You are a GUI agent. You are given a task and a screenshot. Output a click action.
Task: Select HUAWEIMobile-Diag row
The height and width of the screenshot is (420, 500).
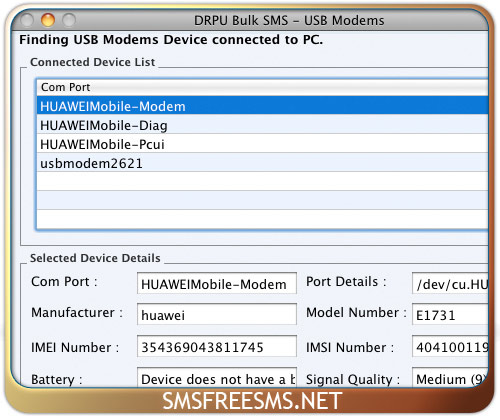click(262, 125)
